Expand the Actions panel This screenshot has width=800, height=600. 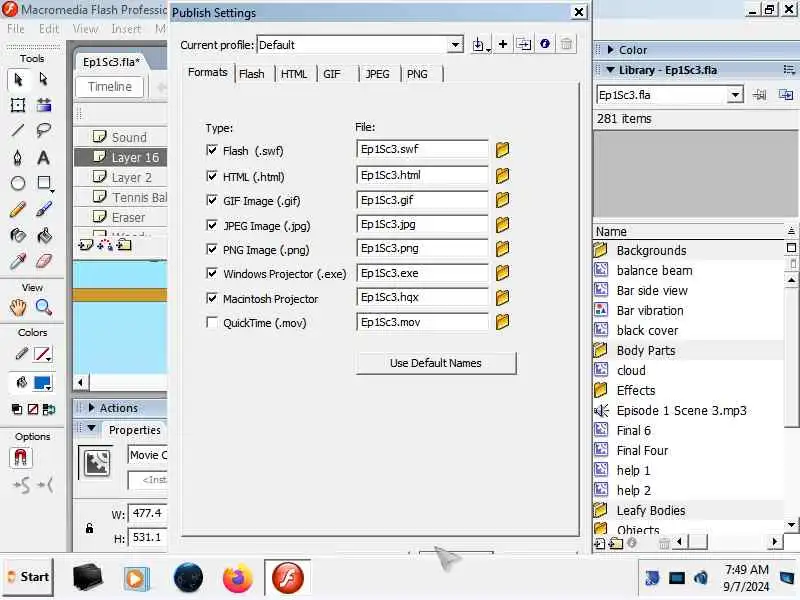click(x=91, y=408)
